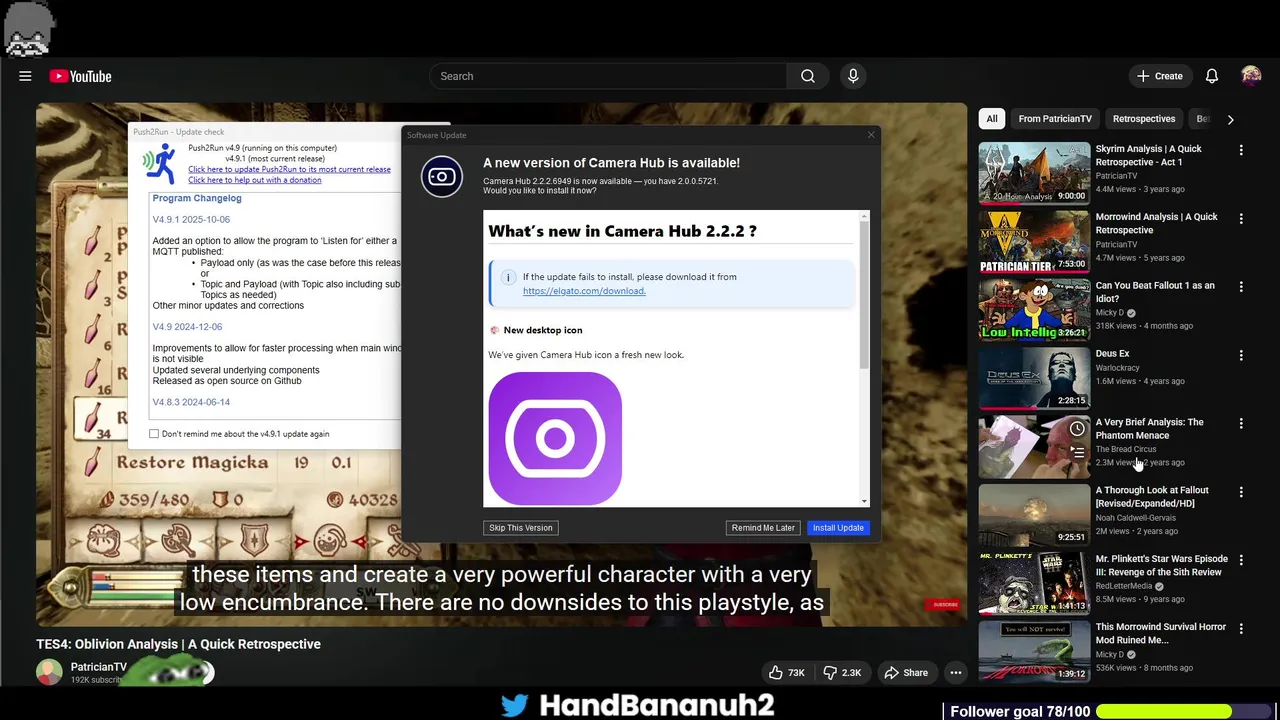Viewport: 1280px width, 720px height.
Task: Click the HandBananuh2 Twitter overlay icon
Action: 514,705
